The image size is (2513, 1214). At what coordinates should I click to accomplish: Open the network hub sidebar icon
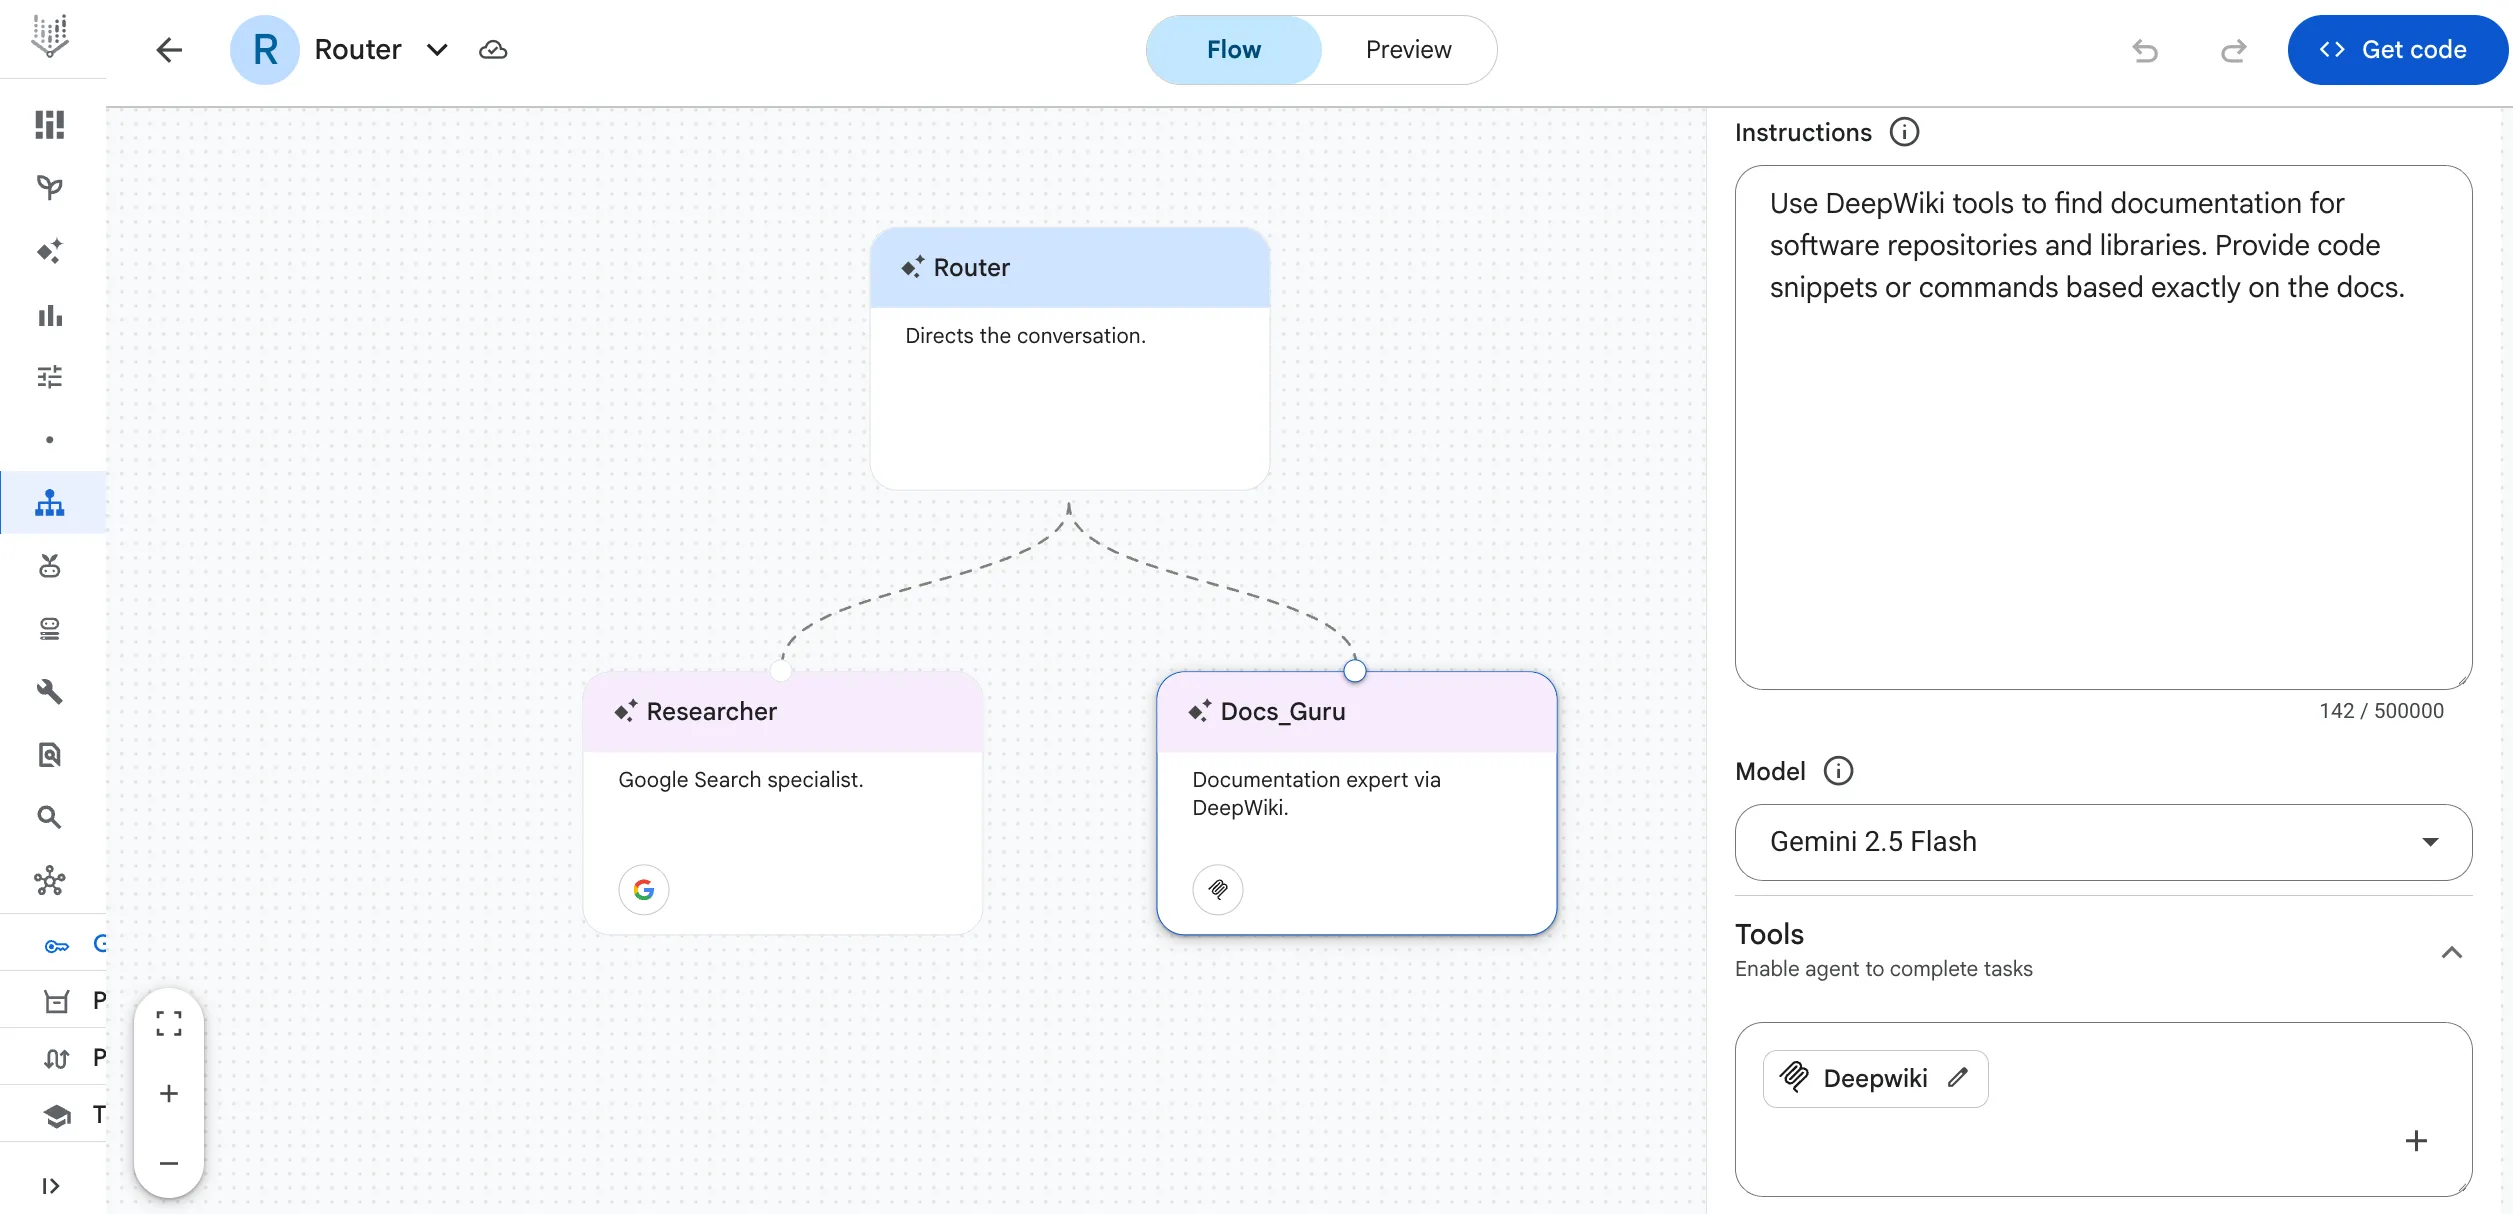point(50,881)
